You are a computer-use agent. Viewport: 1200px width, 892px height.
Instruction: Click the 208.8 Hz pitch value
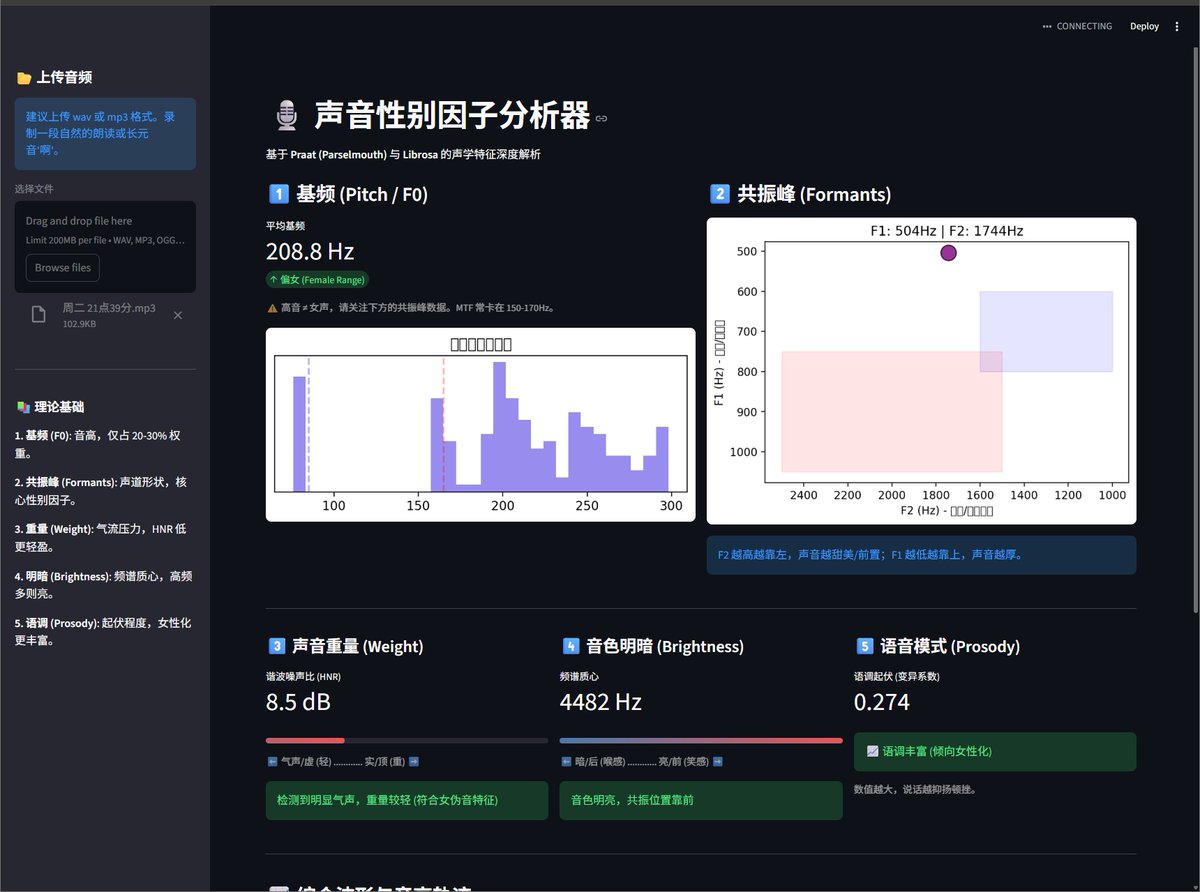[310, 251]
